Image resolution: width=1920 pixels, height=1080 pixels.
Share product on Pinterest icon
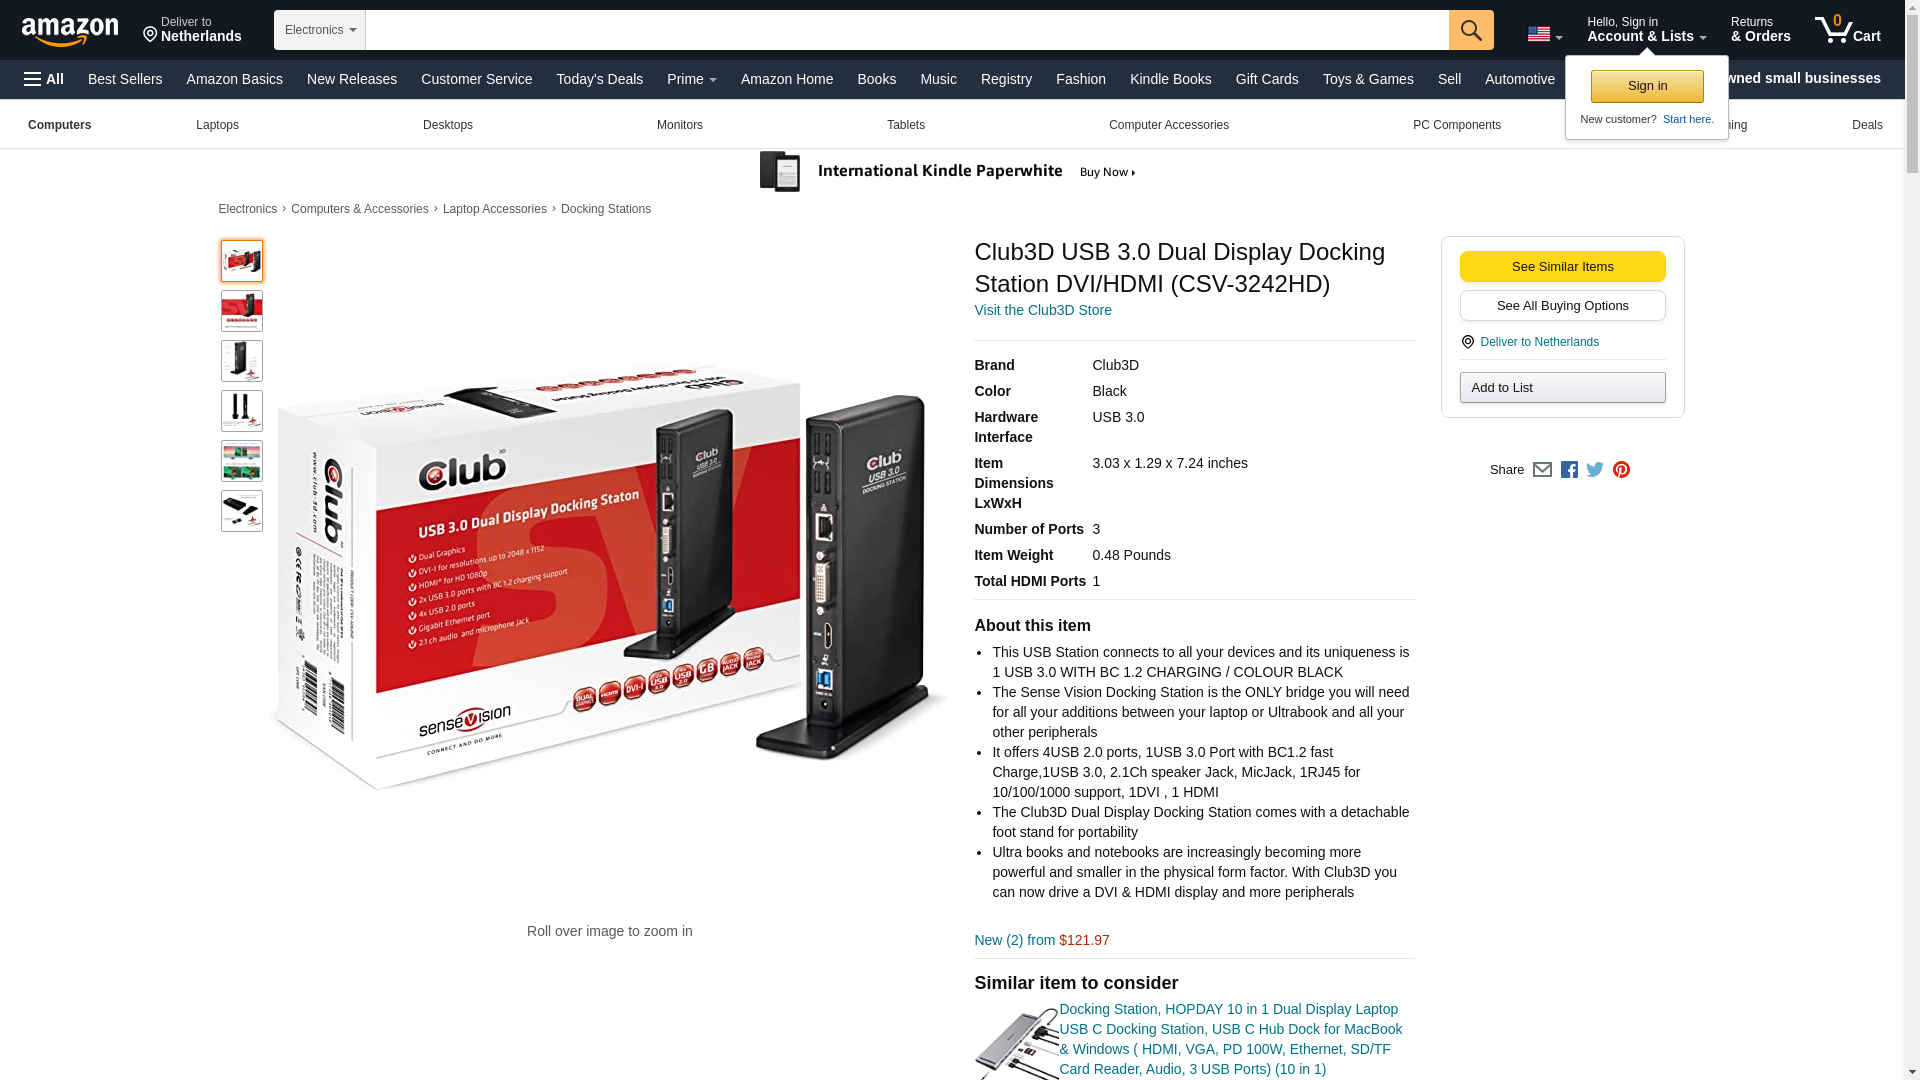coord(1621,470)
